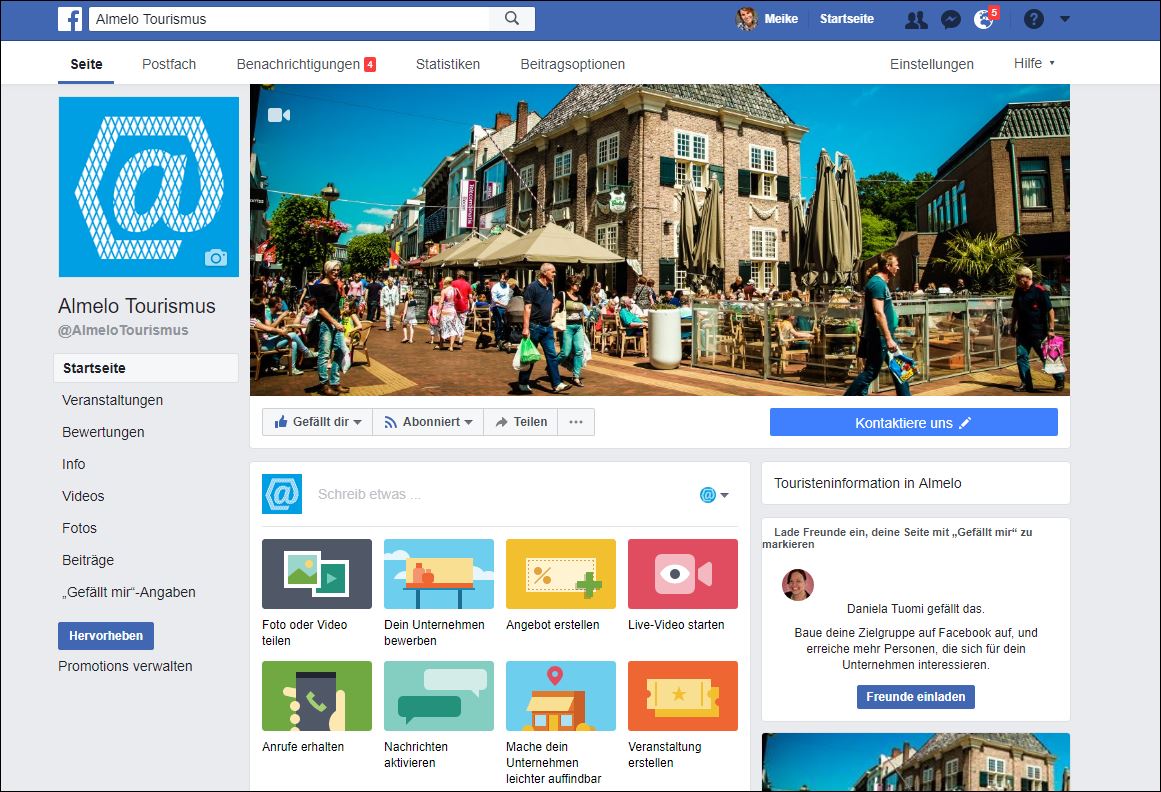The width and height of the screenshot is (1161, 792).
Task: Click camera icon on the profile picture
Action: click(x=215, y=258)
